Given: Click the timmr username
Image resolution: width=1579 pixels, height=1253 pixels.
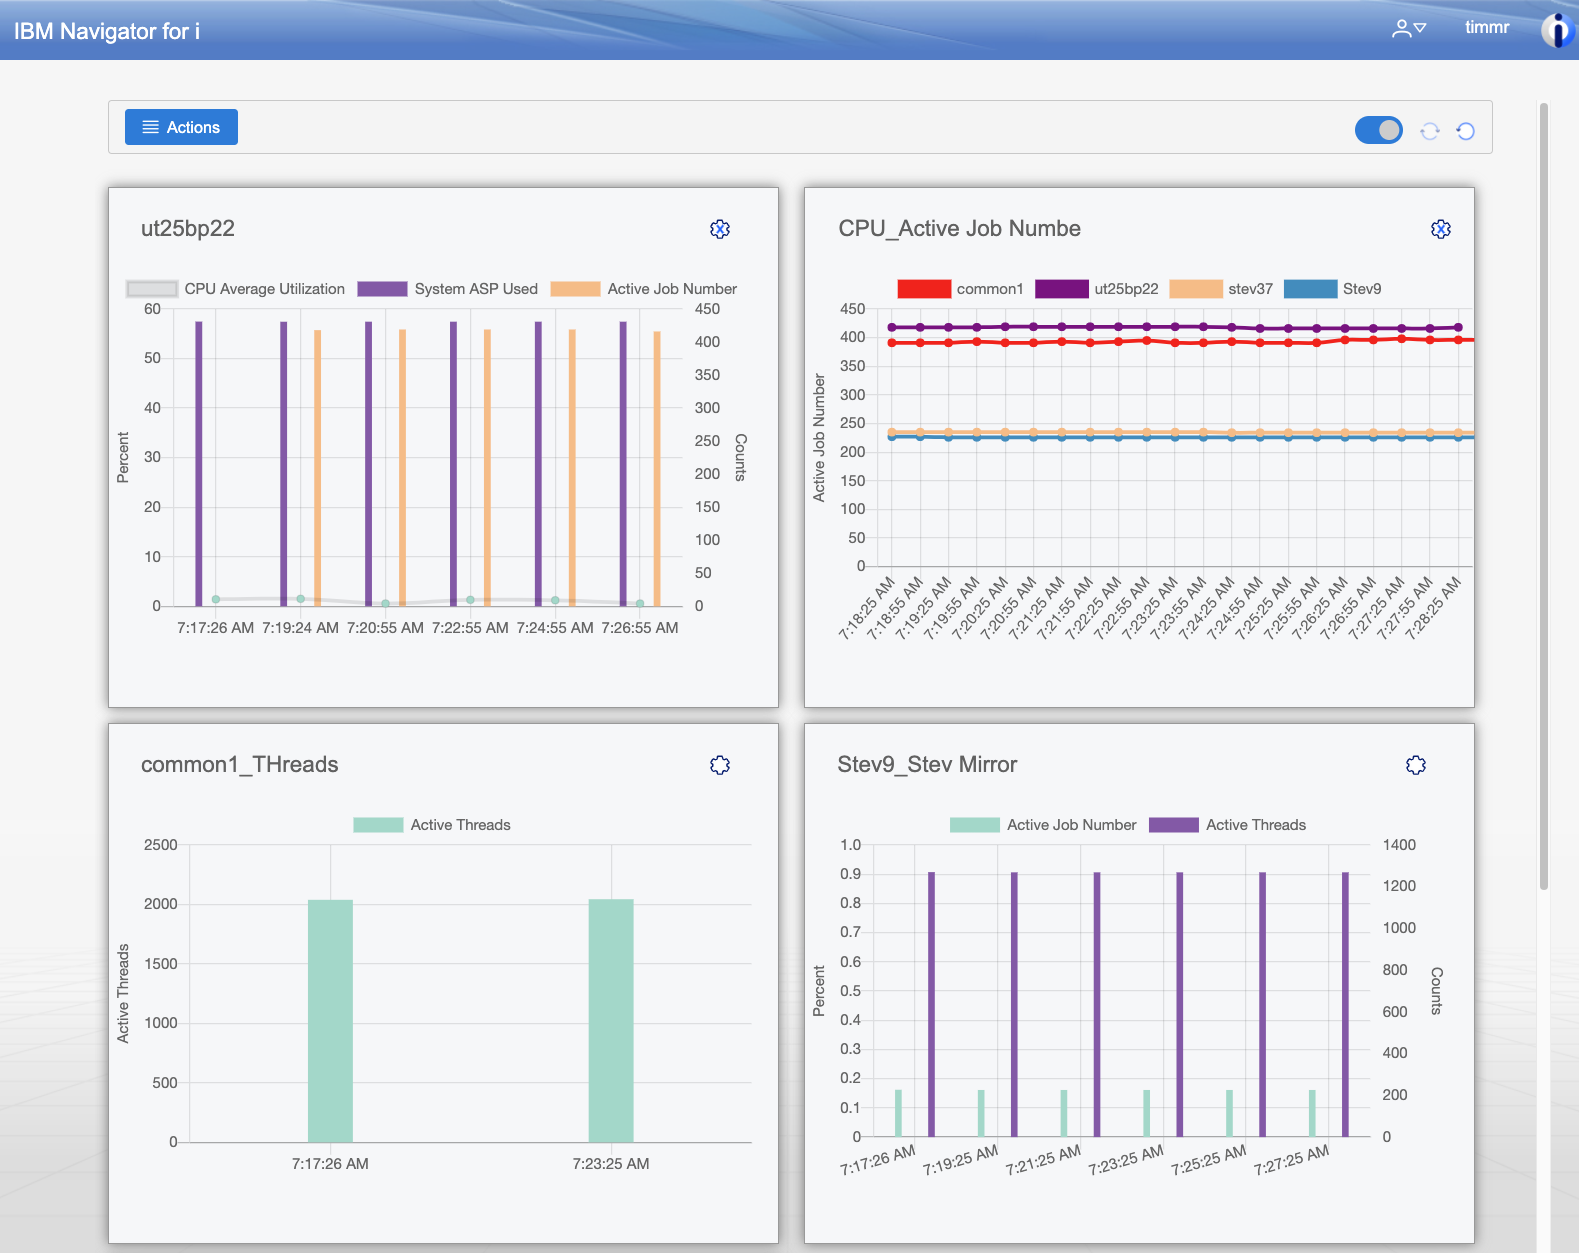Looking at the screenshot, I should (x=1487, y=27).
